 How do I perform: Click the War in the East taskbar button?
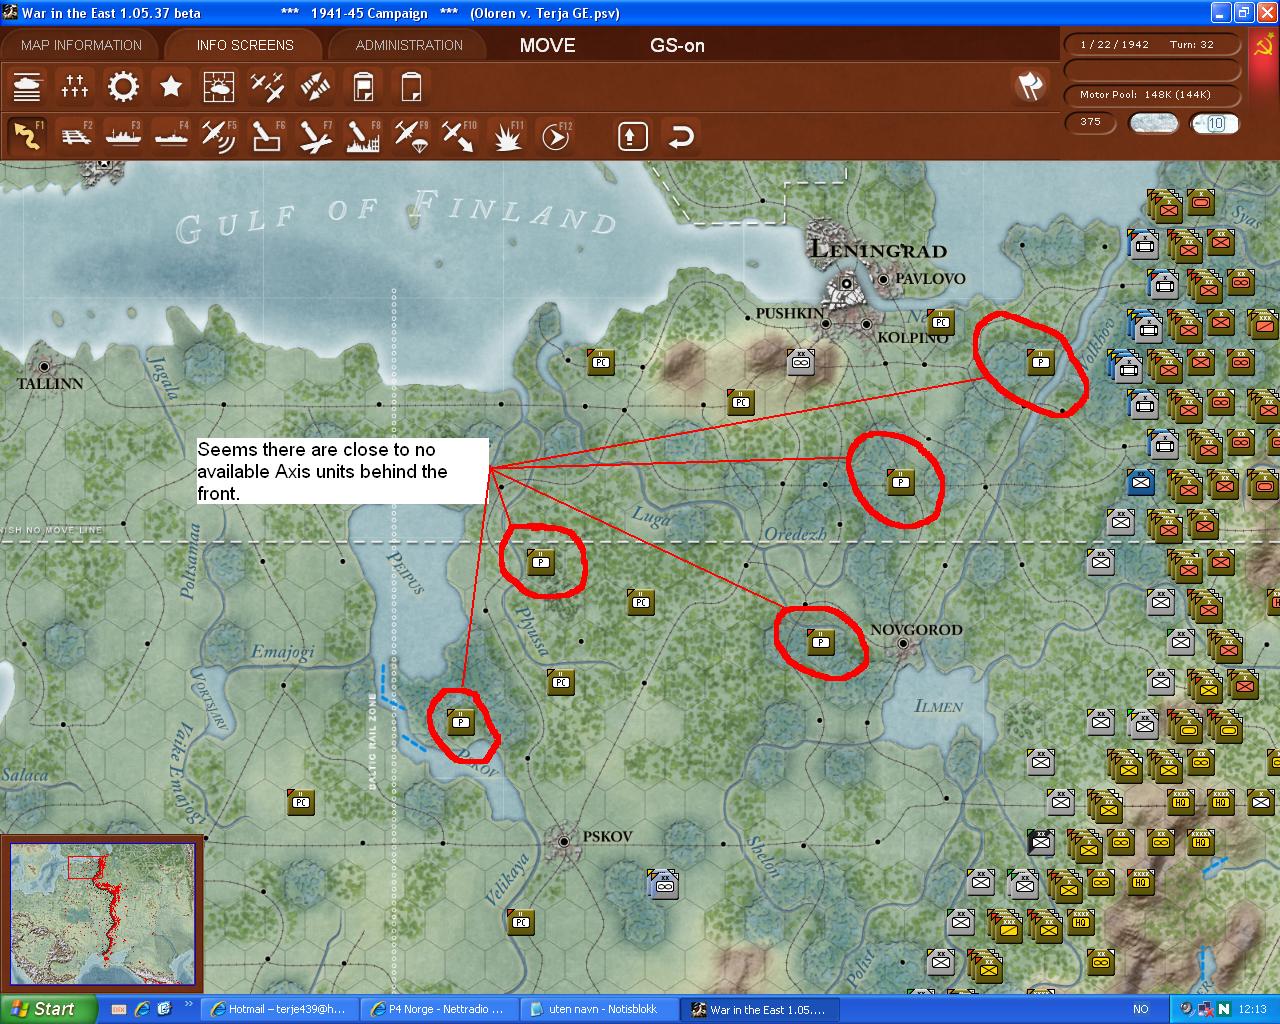760,1009
